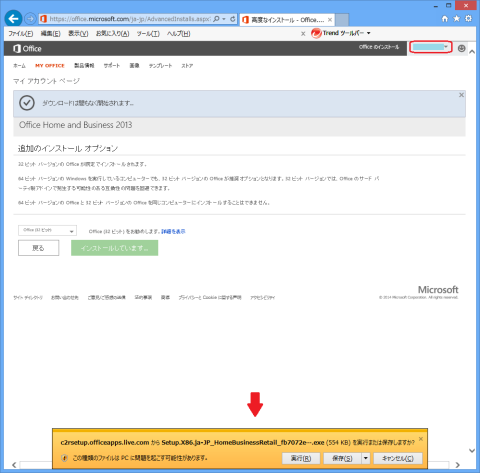Image resolution: width=480 pixels, height=473 pixels.
Task: Dismiss the download starting notification banner
Action: [x=461, y=95]
